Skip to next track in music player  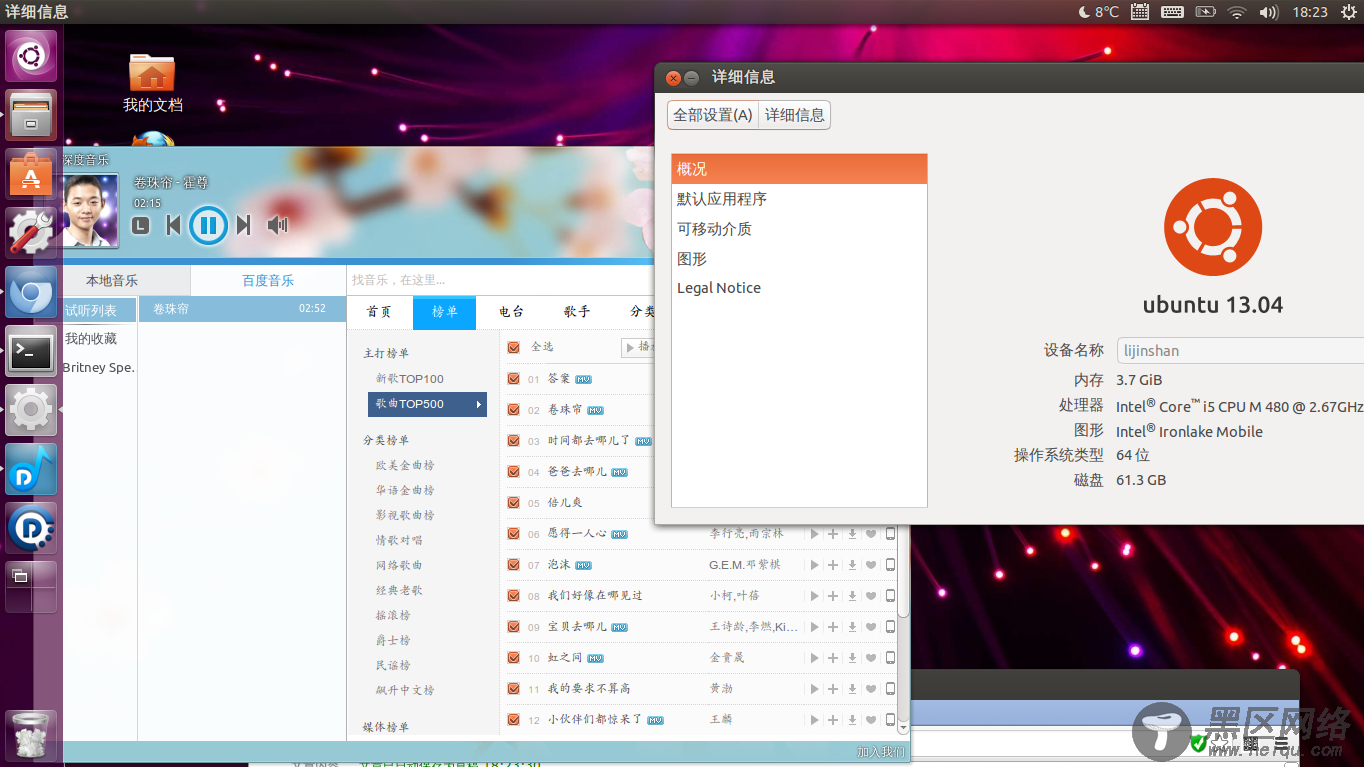(243, 226)
